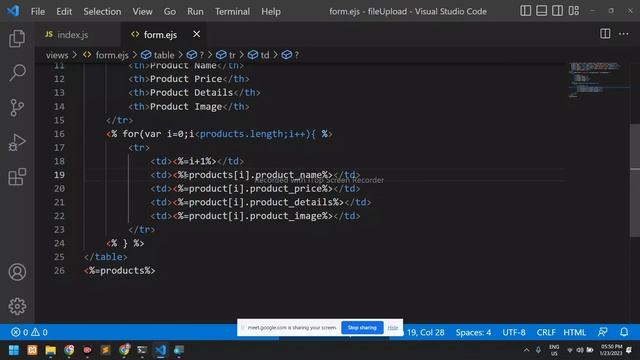This screenshot has width=640, height=360.
Task: Click the cursor position Ln 19, Col 28
Action: pos(424,332)
